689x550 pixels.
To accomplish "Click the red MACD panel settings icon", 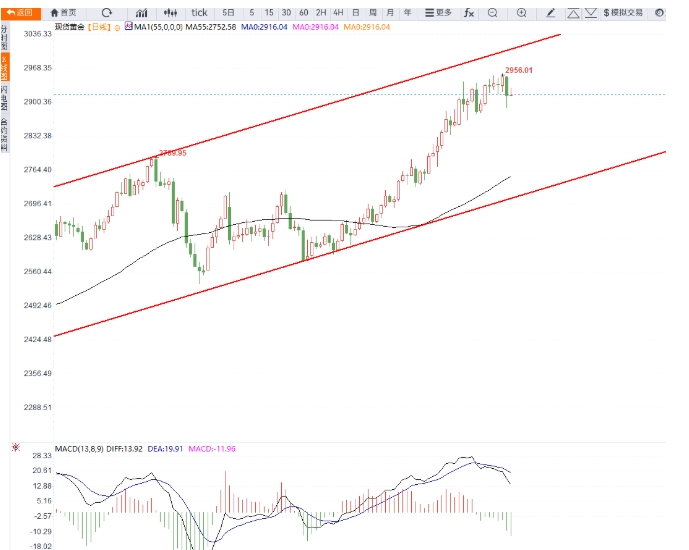I will [x=16, y=448].
